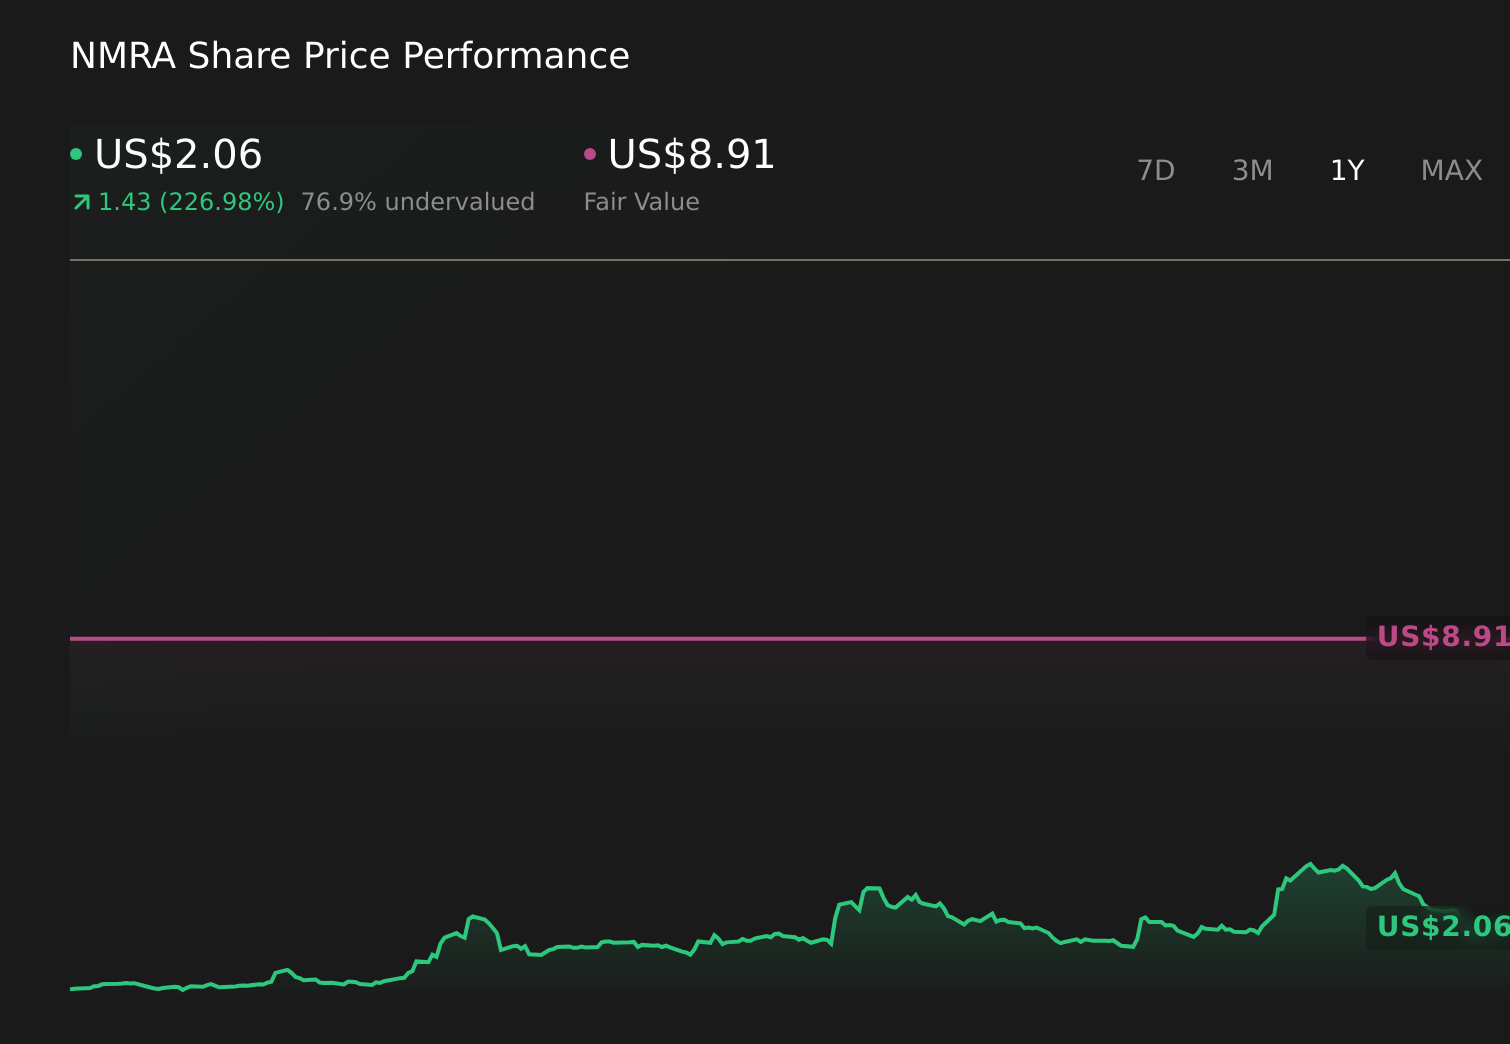Screen dimensions: 1510x1044
Task: Click the pink Fair Value indicator dot
Action: point(590,154)
